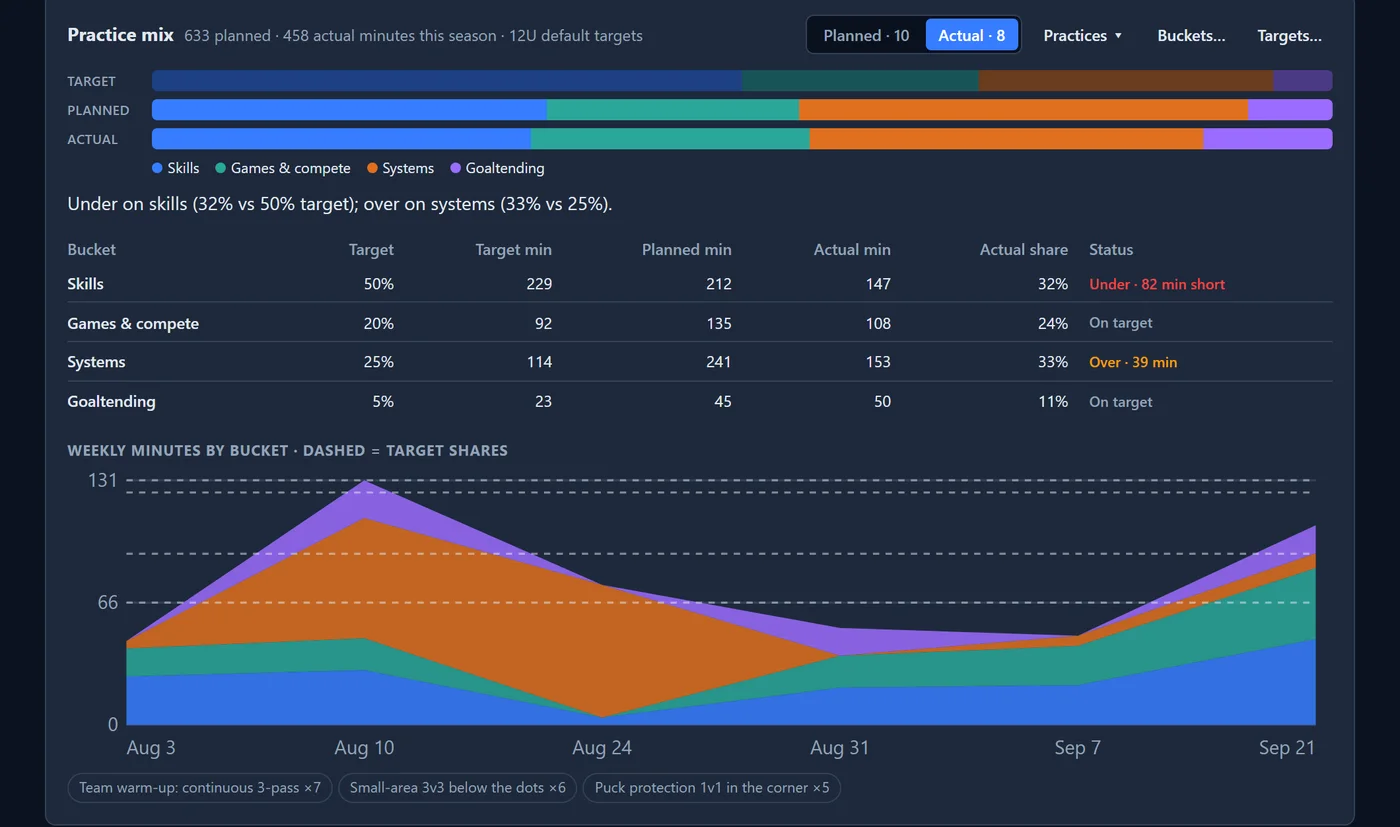Click the PLANNED stacked bar
The image size is (1400, 827).
(x=742, y=110)
